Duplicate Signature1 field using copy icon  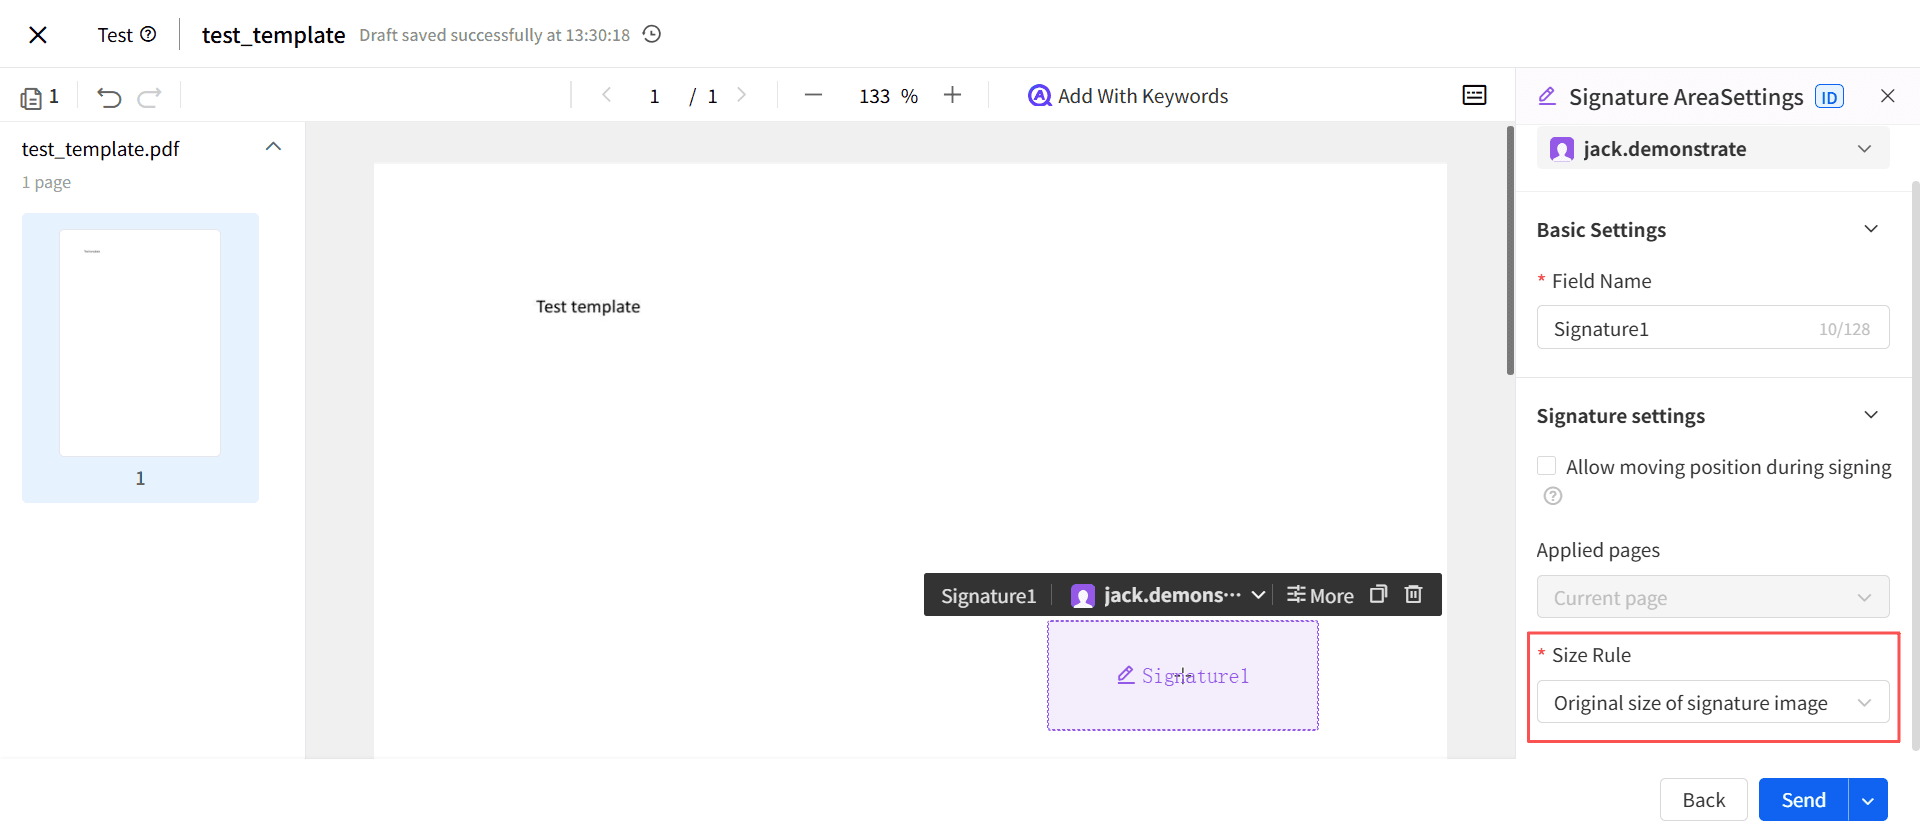pos(1378,594)
